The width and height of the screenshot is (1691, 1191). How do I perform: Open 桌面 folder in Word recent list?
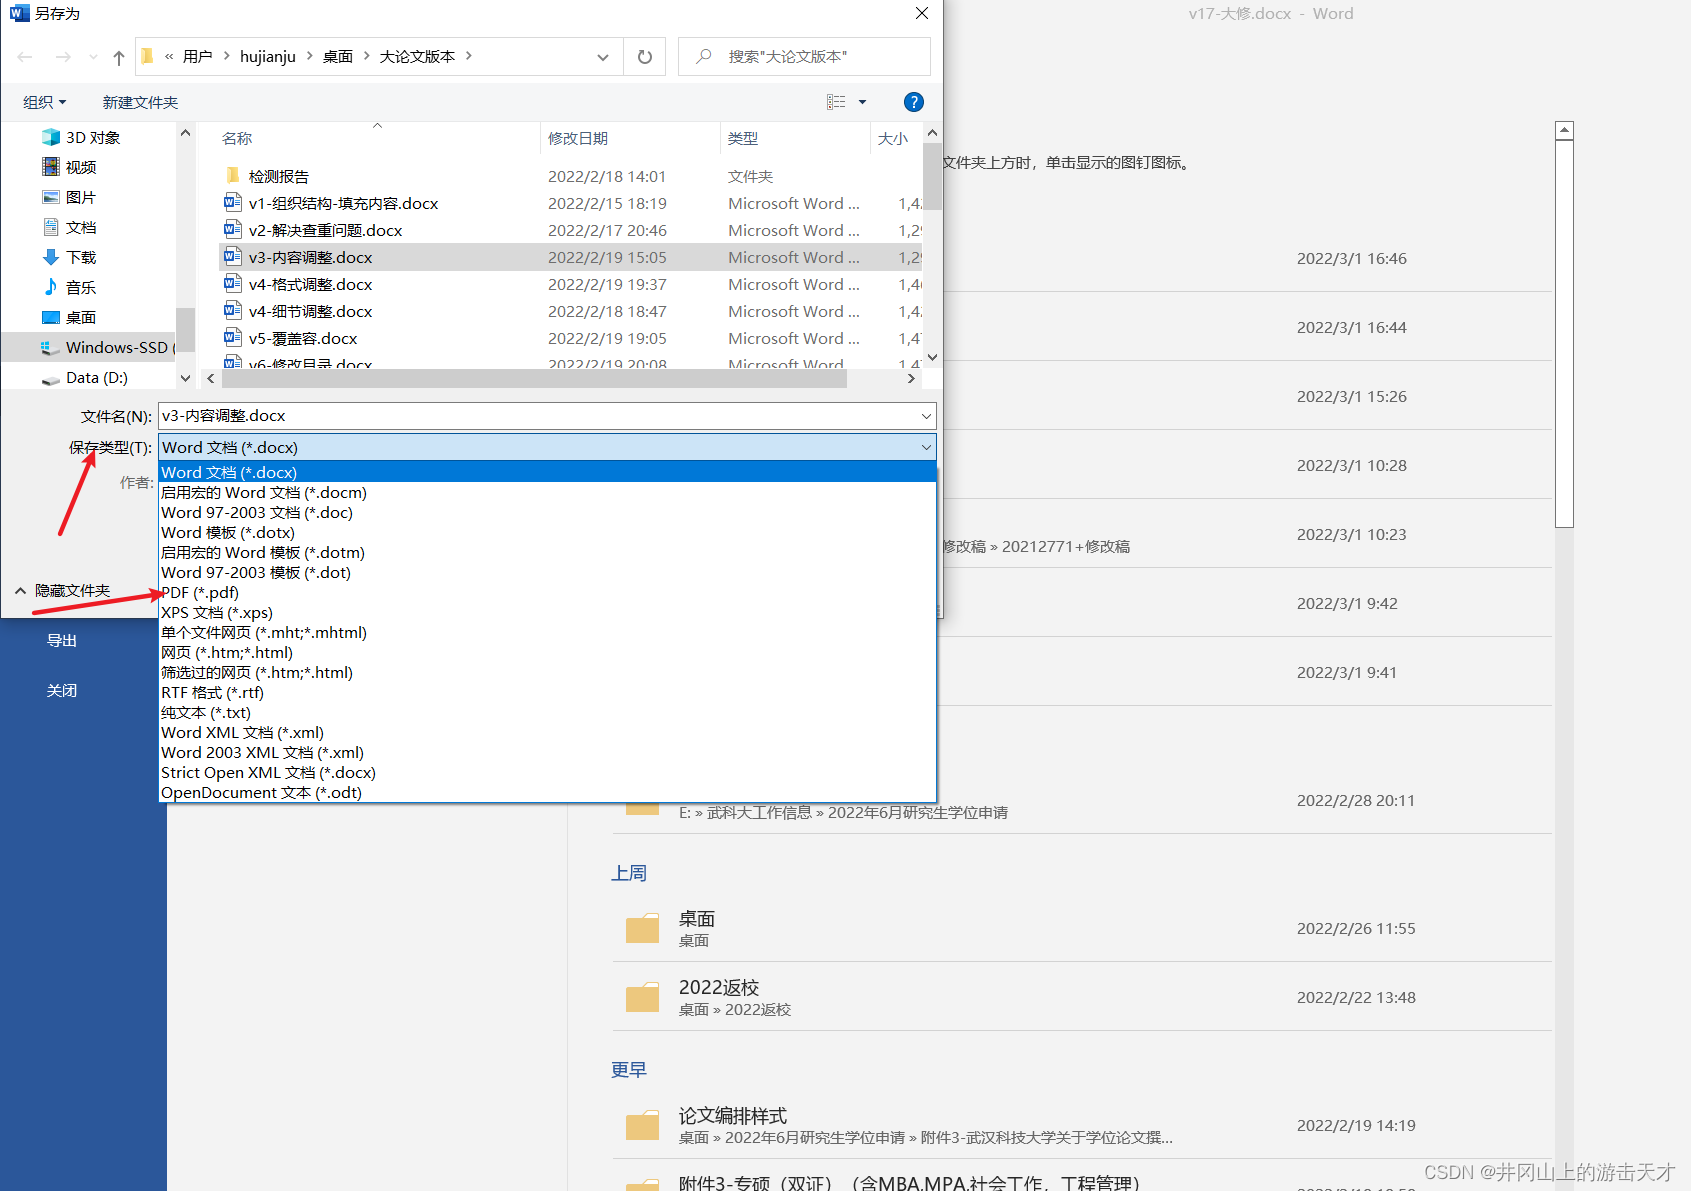[x=1082, y=928]
